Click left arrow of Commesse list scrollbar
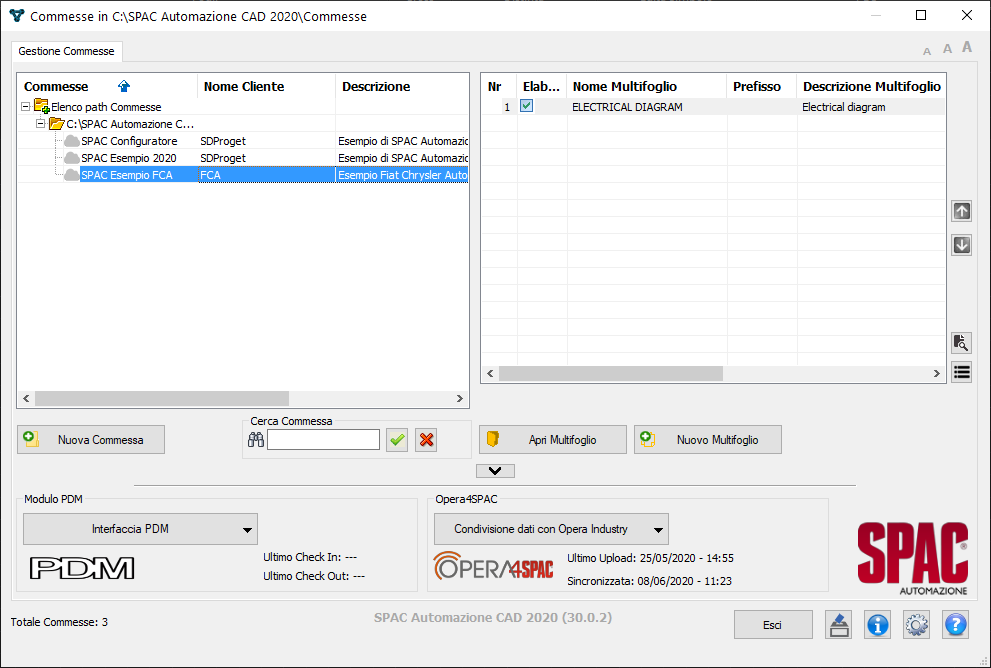Image resolution: width=991 pixels, height=668 pixels. [26, 398]
